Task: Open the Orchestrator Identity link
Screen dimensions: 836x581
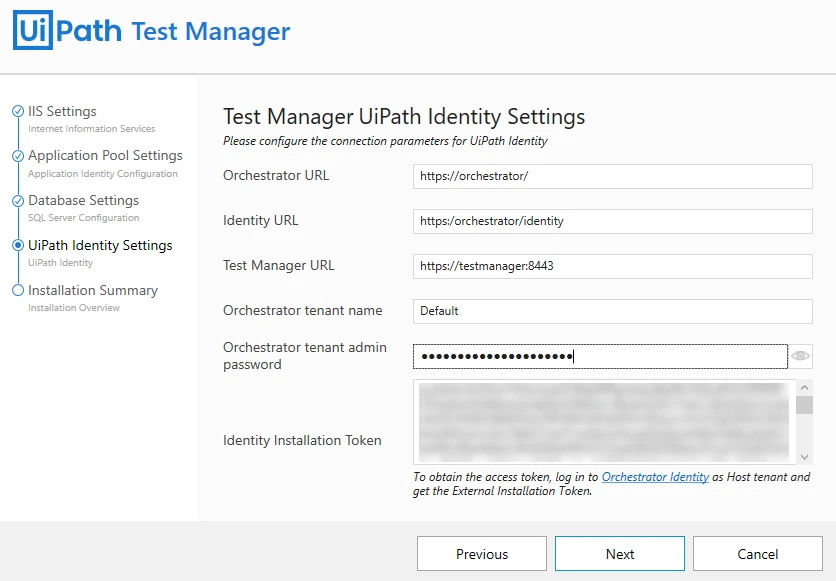Action: (655, 477)
